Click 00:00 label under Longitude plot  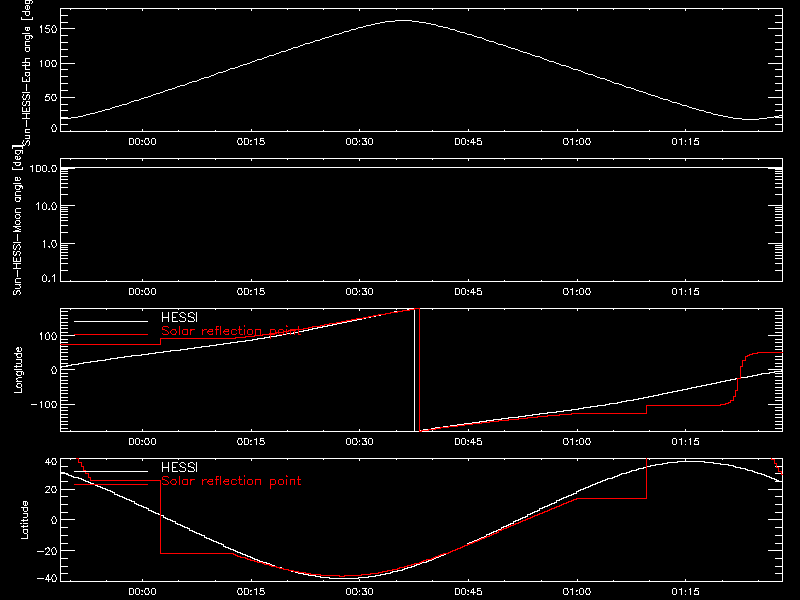pos(142,442)
